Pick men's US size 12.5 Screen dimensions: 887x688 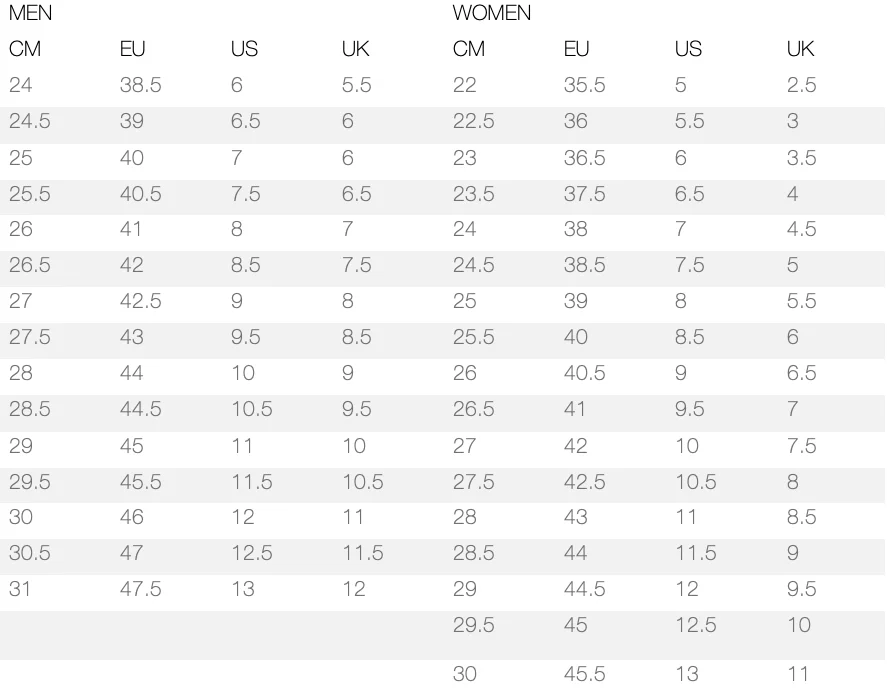[x=251, y=553]
